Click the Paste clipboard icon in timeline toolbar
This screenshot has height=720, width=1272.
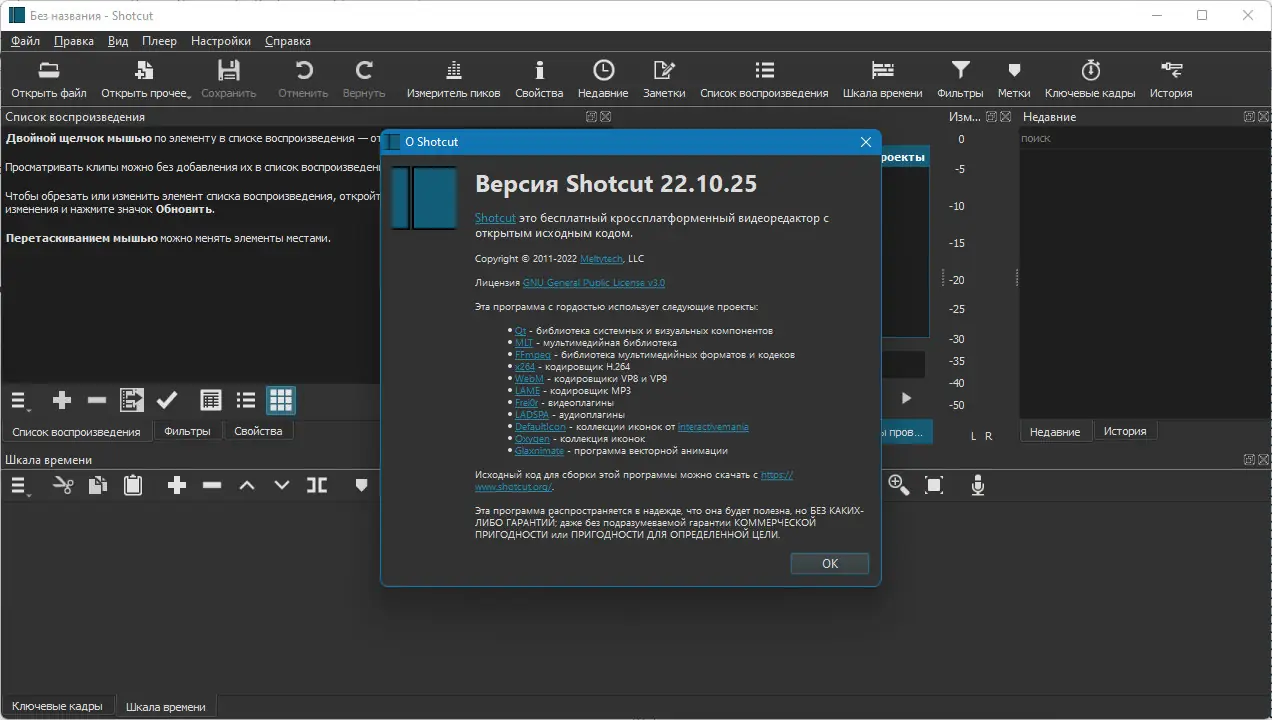(x=132, y=485)
